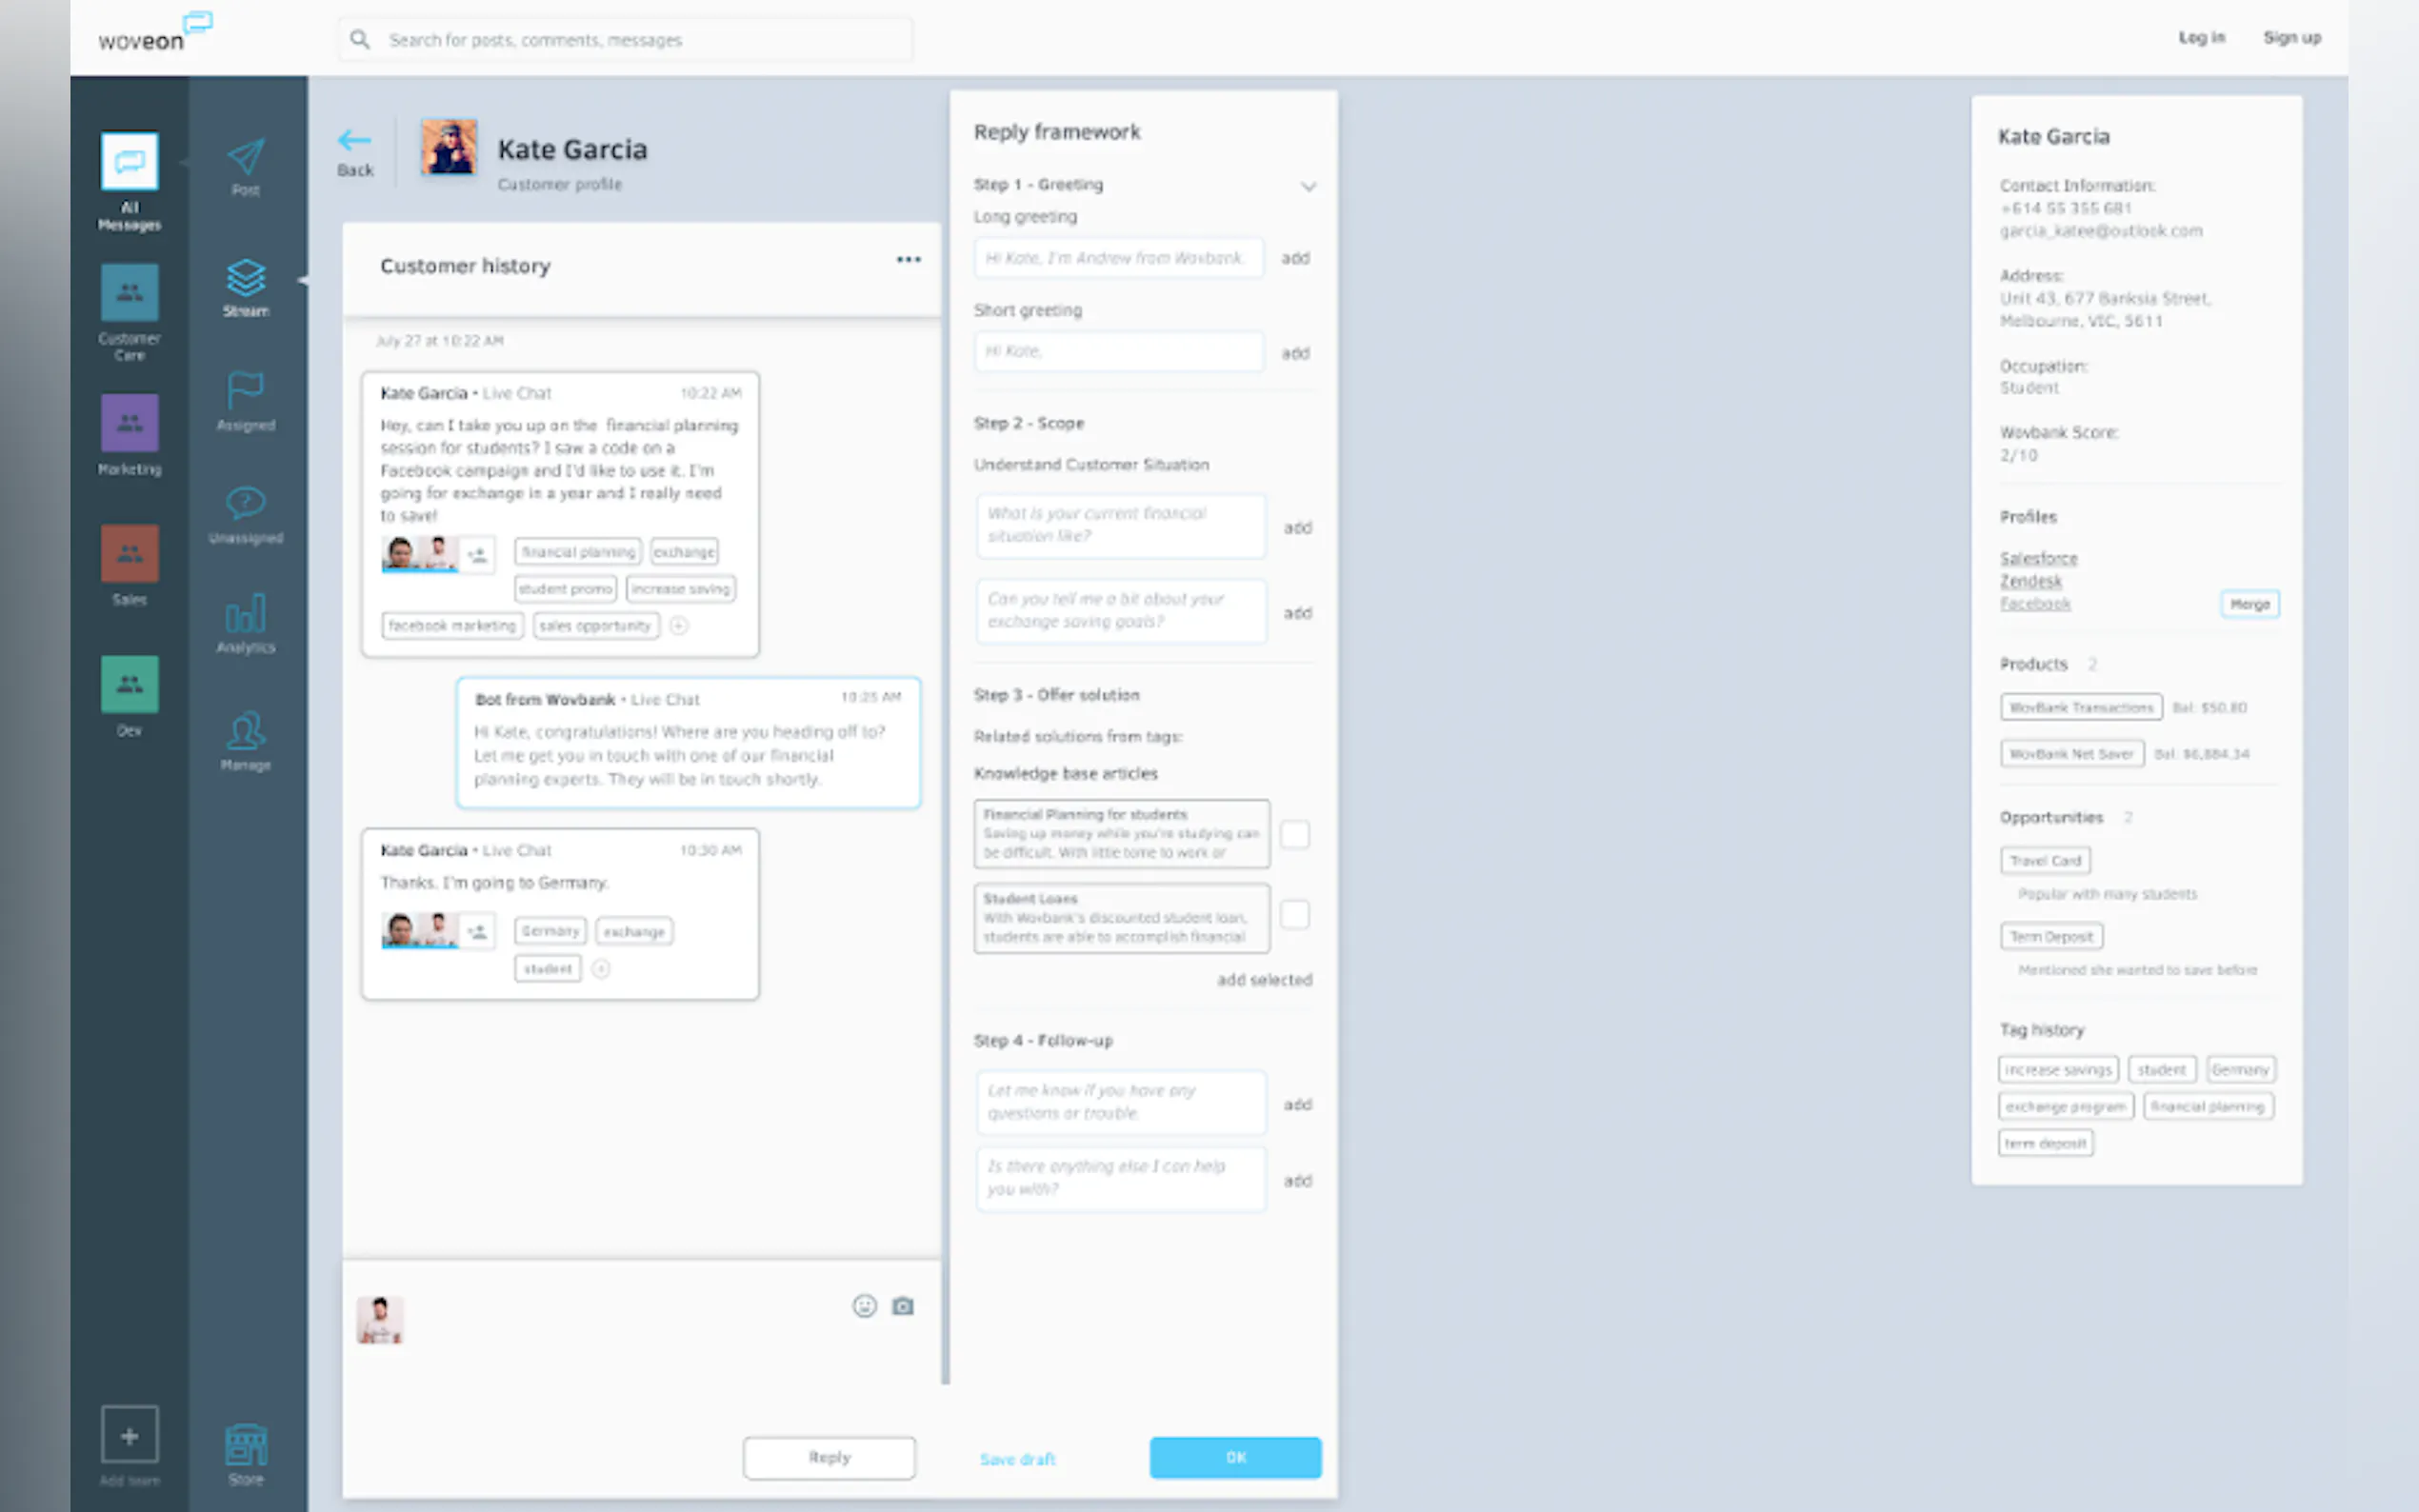Click the Merge profiles button

[2249, 604]
